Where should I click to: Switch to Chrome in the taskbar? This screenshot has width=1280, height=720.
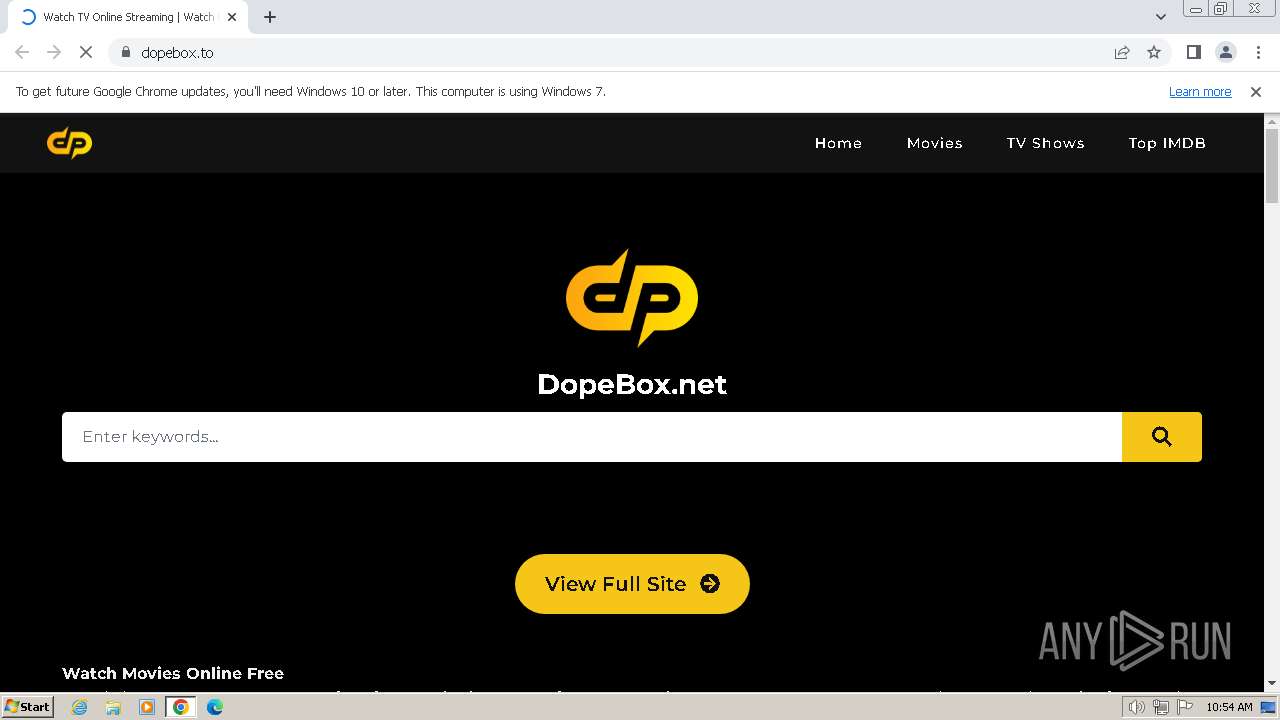[181, 707]
